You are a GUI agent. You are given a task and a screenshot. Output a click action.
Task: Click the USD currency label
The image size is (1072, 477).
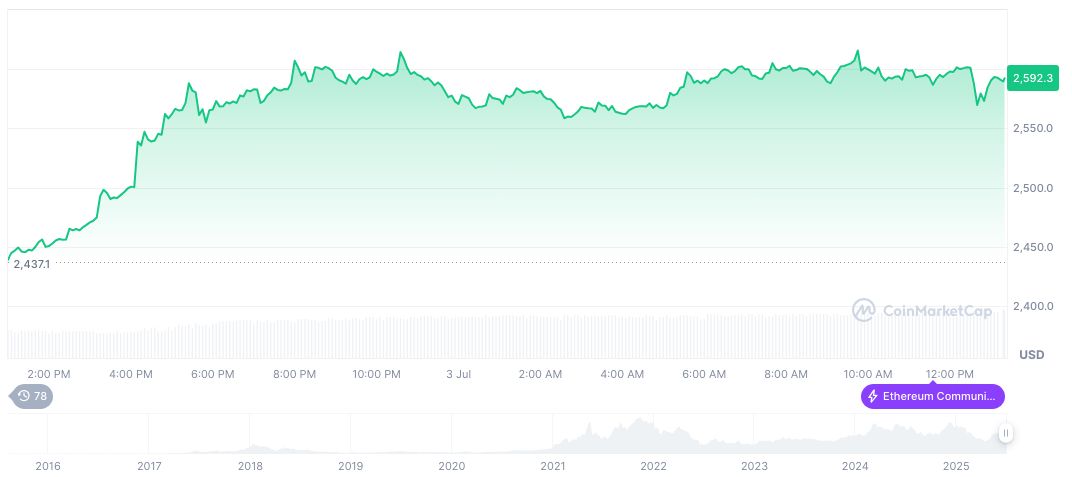1032,355
